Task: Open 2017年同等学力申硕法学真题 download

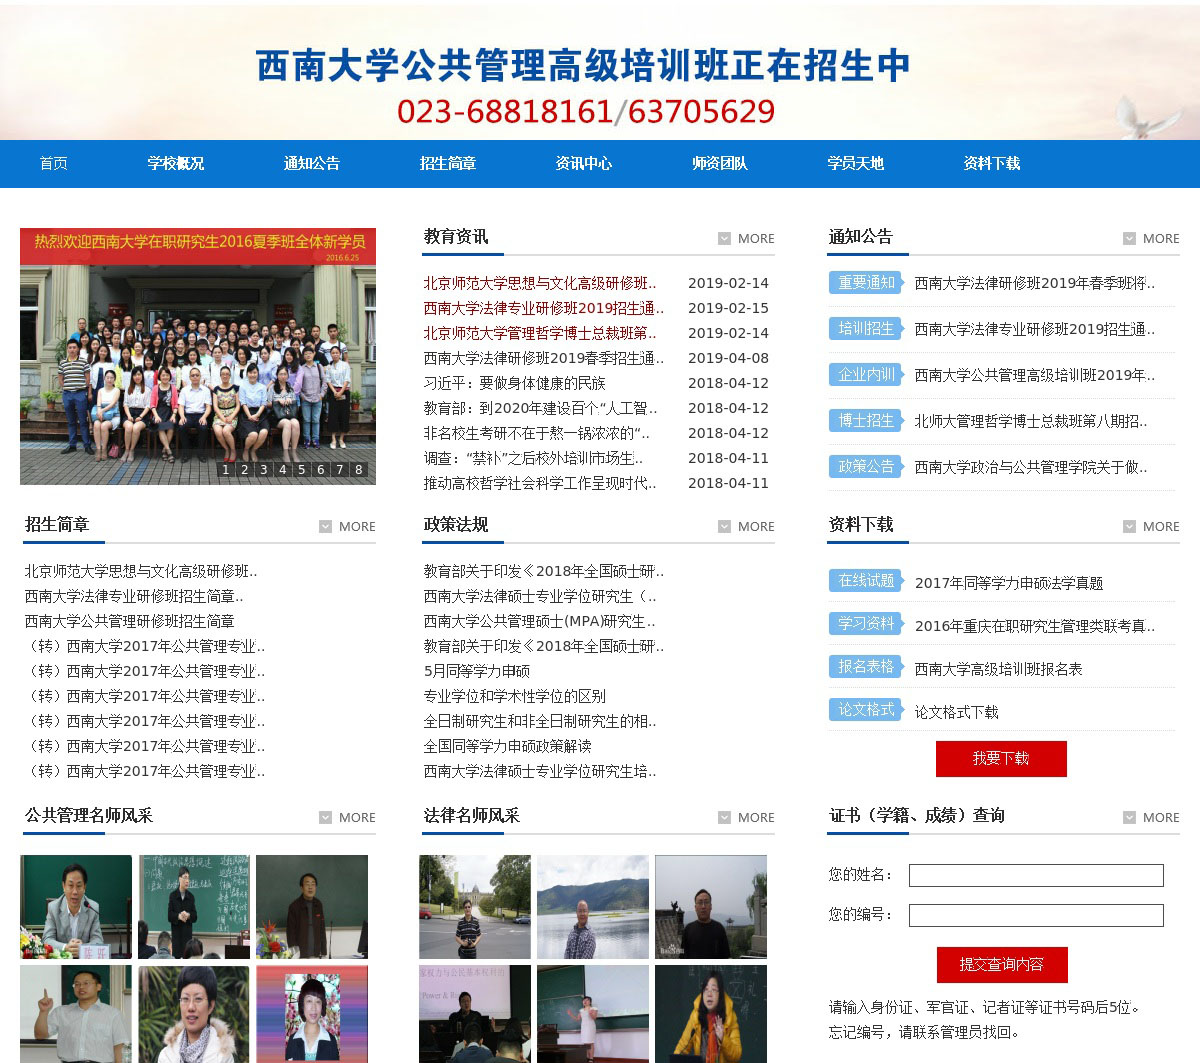Action: (x=1009, y=583)
